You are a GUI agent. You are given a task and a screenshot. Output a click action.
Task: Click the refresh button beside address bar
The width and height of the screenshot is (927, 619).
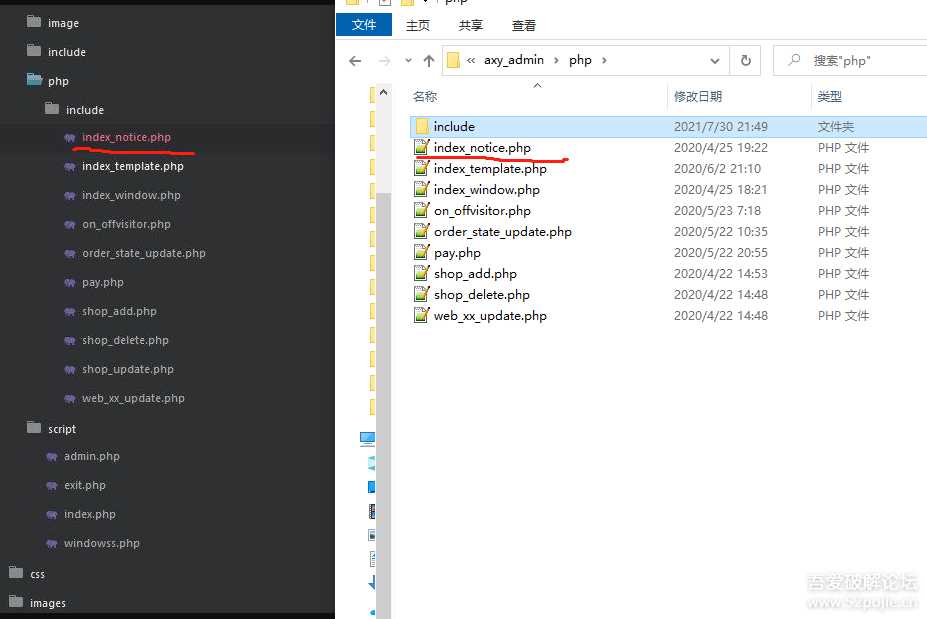point(745,61)
